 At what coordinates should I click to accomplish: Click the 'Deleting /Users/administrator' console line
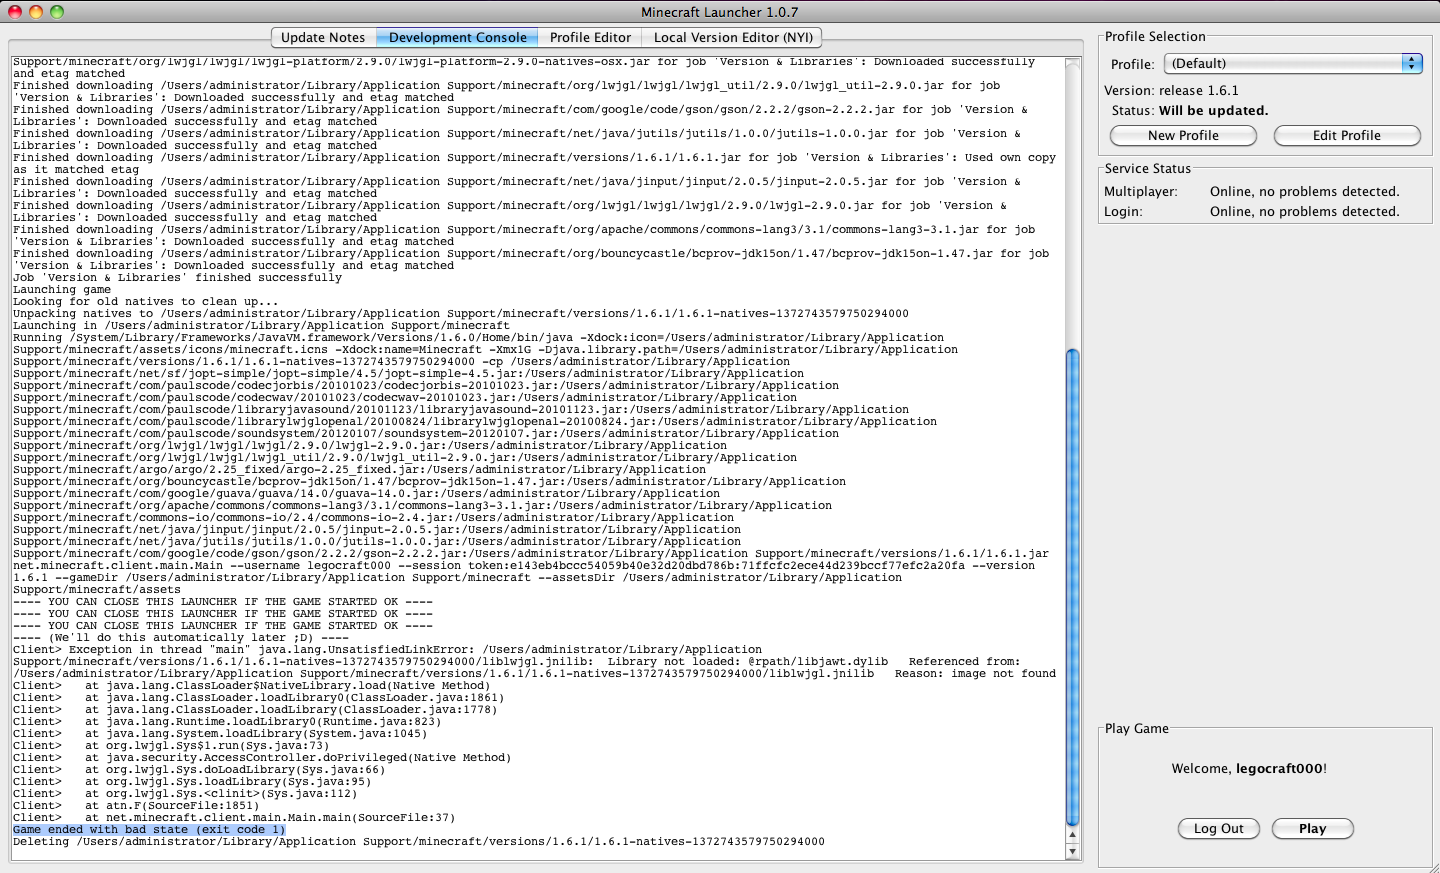coord(419,842)
